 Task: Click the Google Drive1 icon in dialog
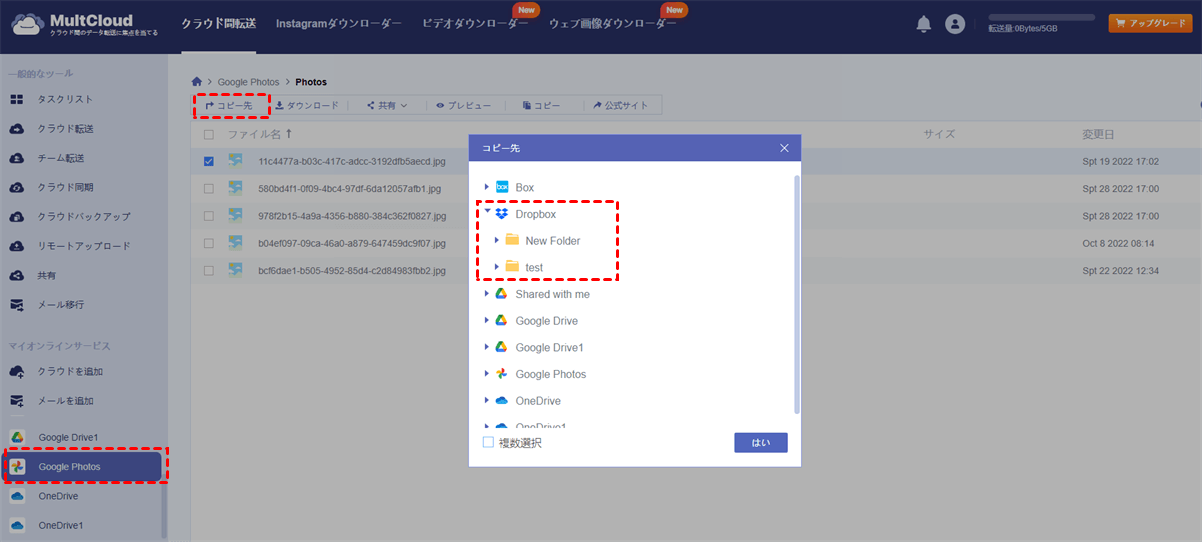click(x=502, y=347)
